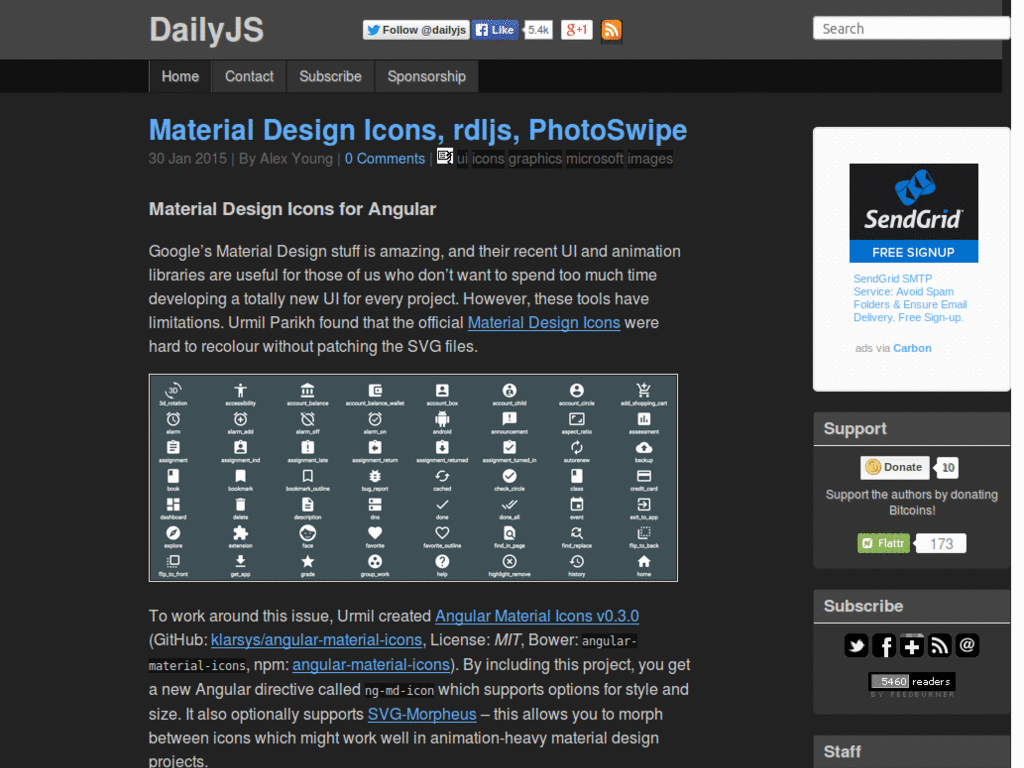Click the Follow @dailyjs Twitter button
Viewport: 1024px width, 768px height.
416,30
